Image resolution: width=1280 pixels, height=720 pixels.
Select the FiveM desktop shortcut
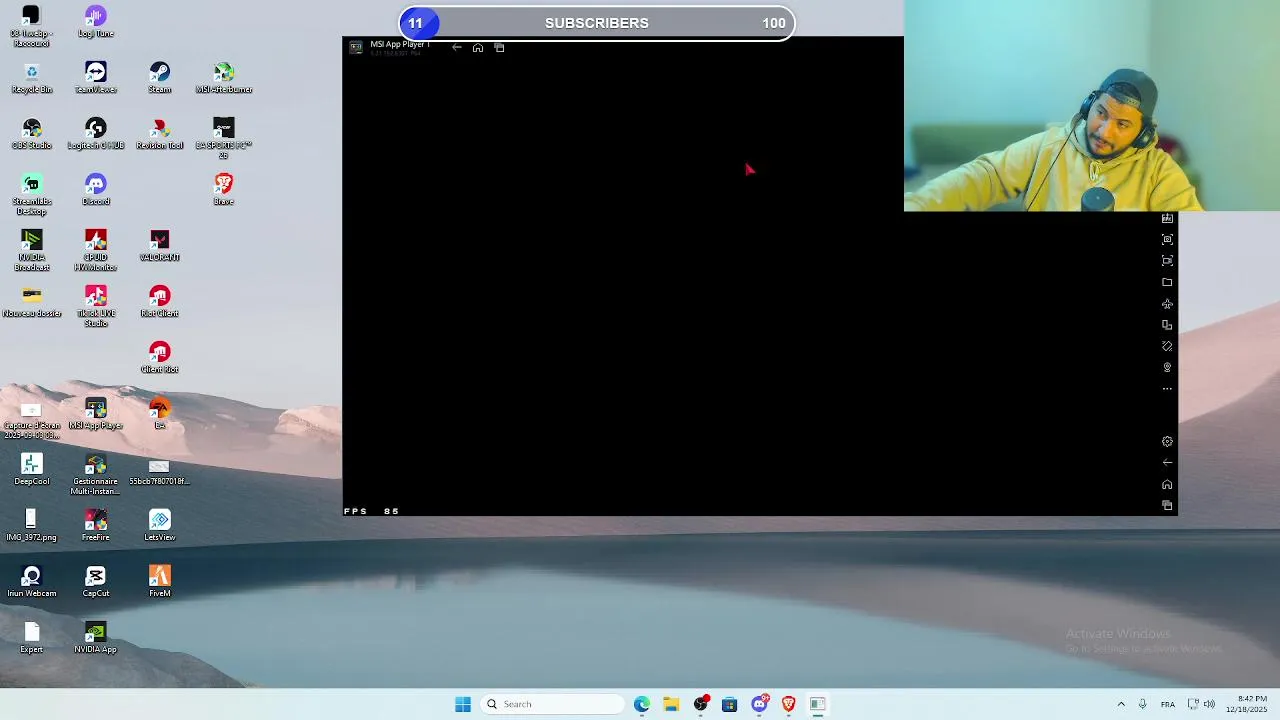[160, 582]
